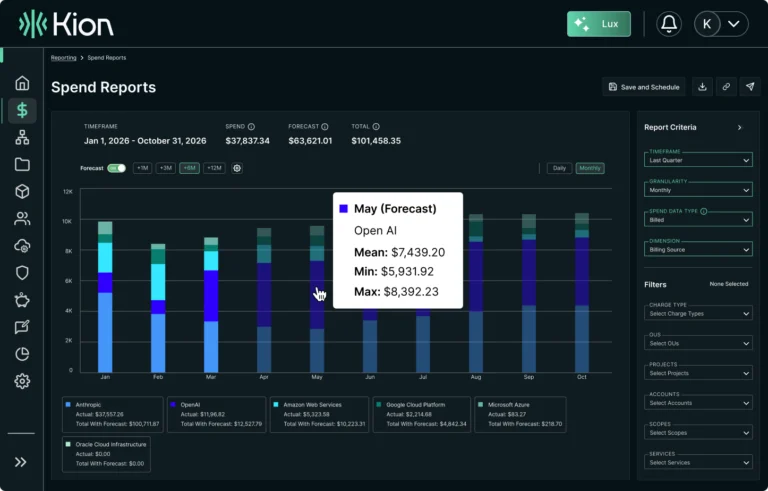Open the Select OUs dropdown
This screenshot has width=768, height=491.
(x=698, y=344)
